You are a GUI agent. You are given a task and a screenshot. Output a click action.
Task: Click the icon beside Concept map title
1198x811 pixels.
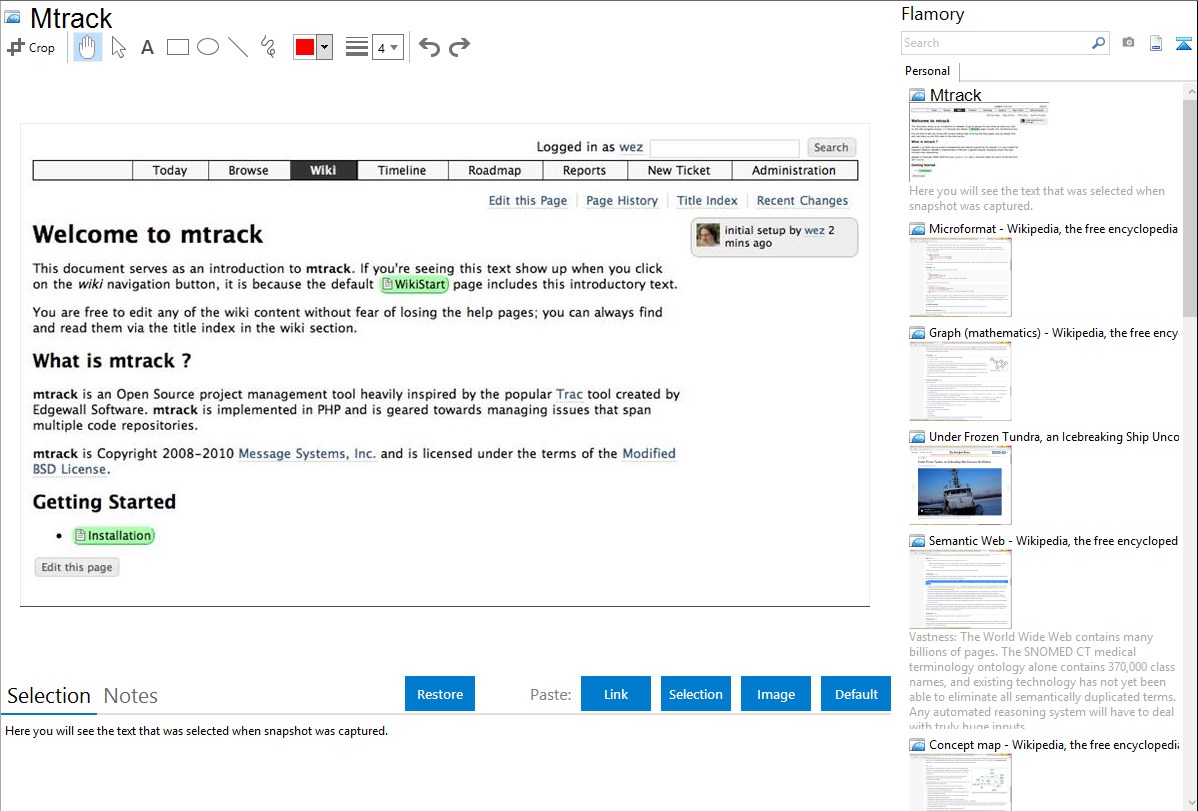[918, 745]
